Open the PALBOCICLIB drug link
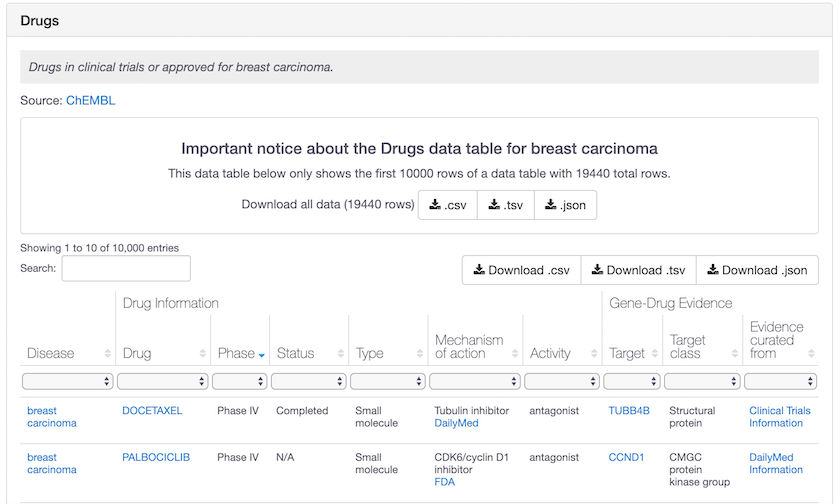The height and width of the screenshot is (504, 840). click(x=156, y=457)
